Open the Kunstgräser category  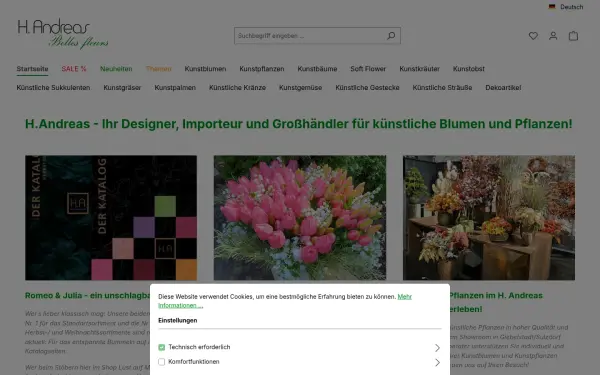pos(122,88)
